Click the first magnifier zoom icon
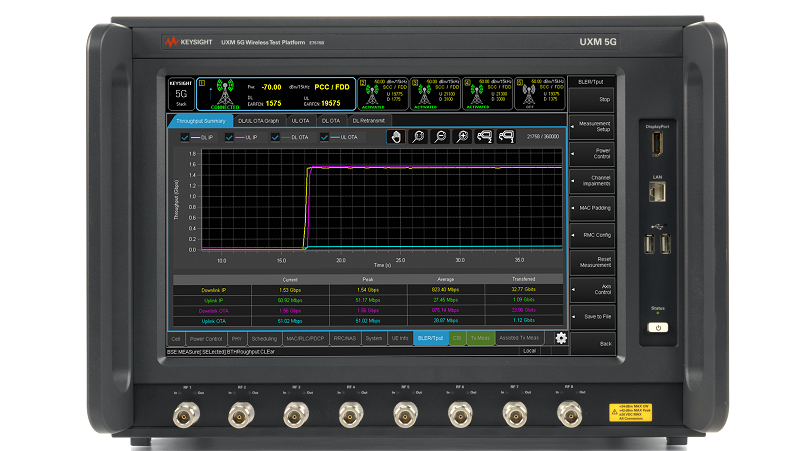800x451 pixels. click(x=418, y=137)
